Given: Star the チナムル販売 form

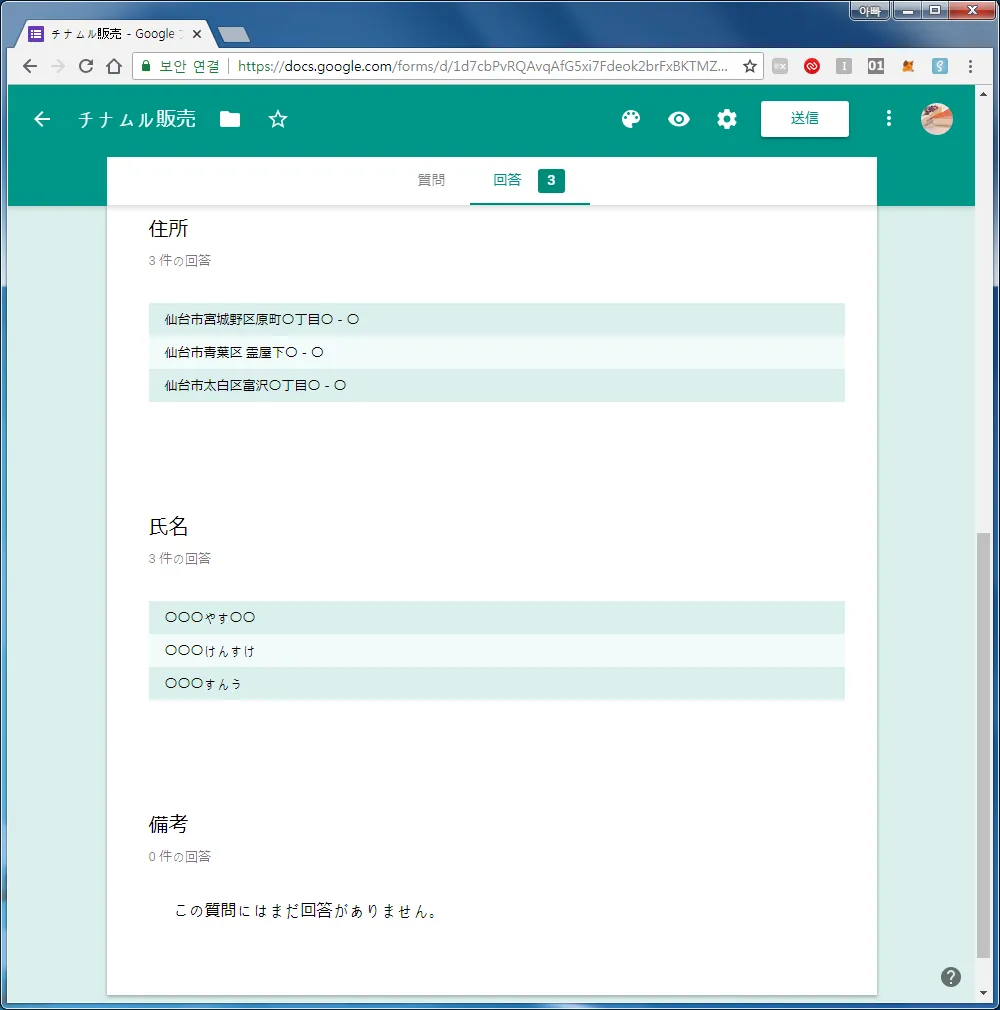Looking at the screenshot, I should point(278,119).
